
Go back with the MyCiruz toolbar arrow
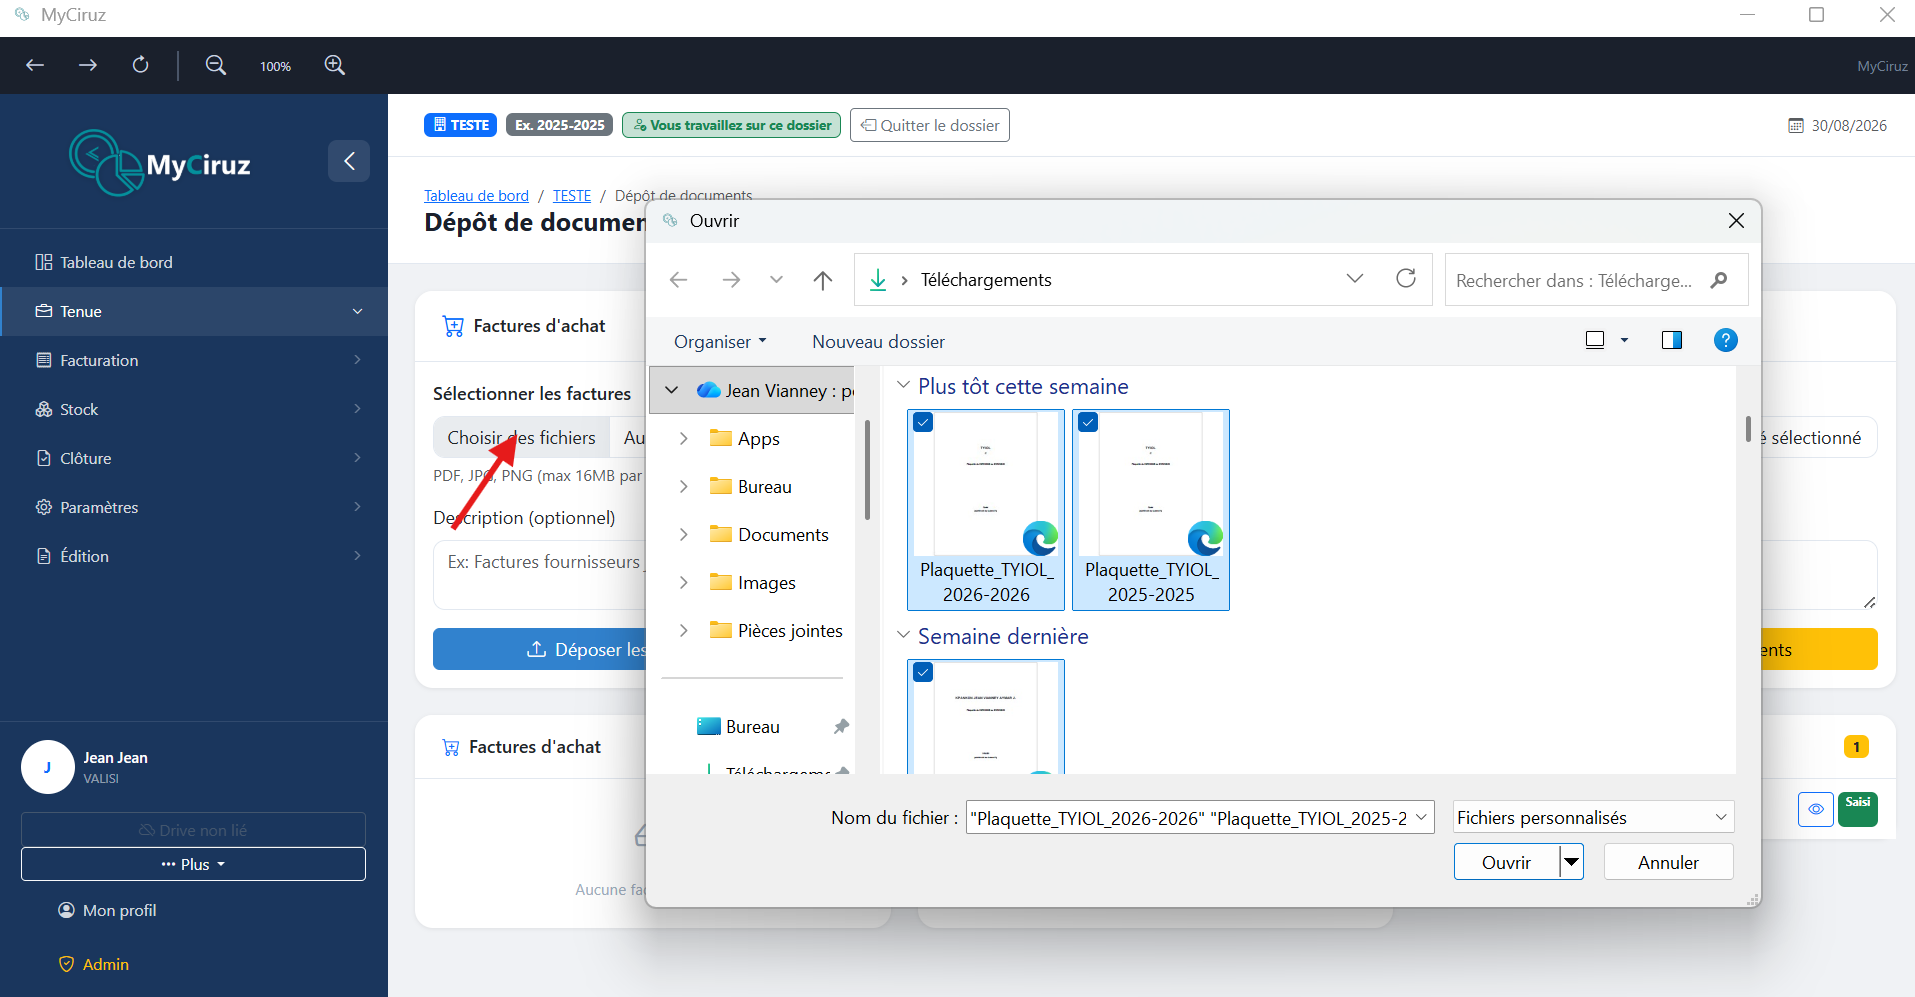(x=35, y=65)
